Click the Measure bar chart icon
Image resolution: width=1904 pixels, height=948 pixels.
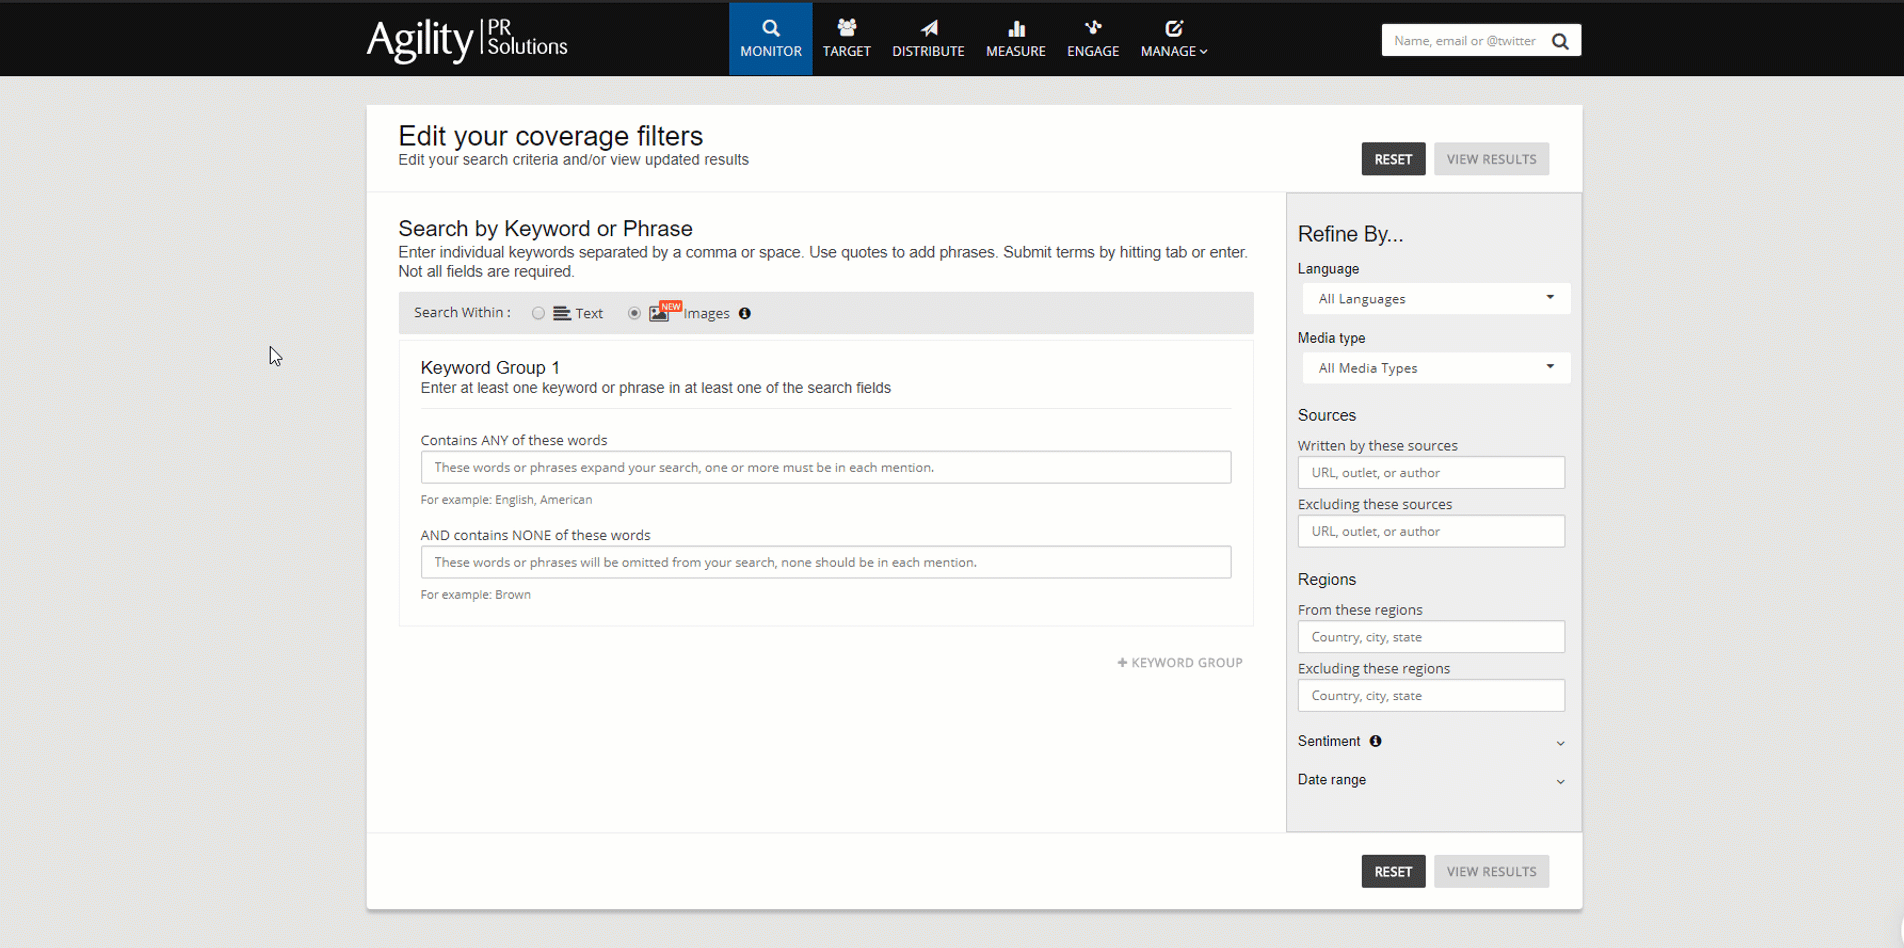coord(1016,28)
